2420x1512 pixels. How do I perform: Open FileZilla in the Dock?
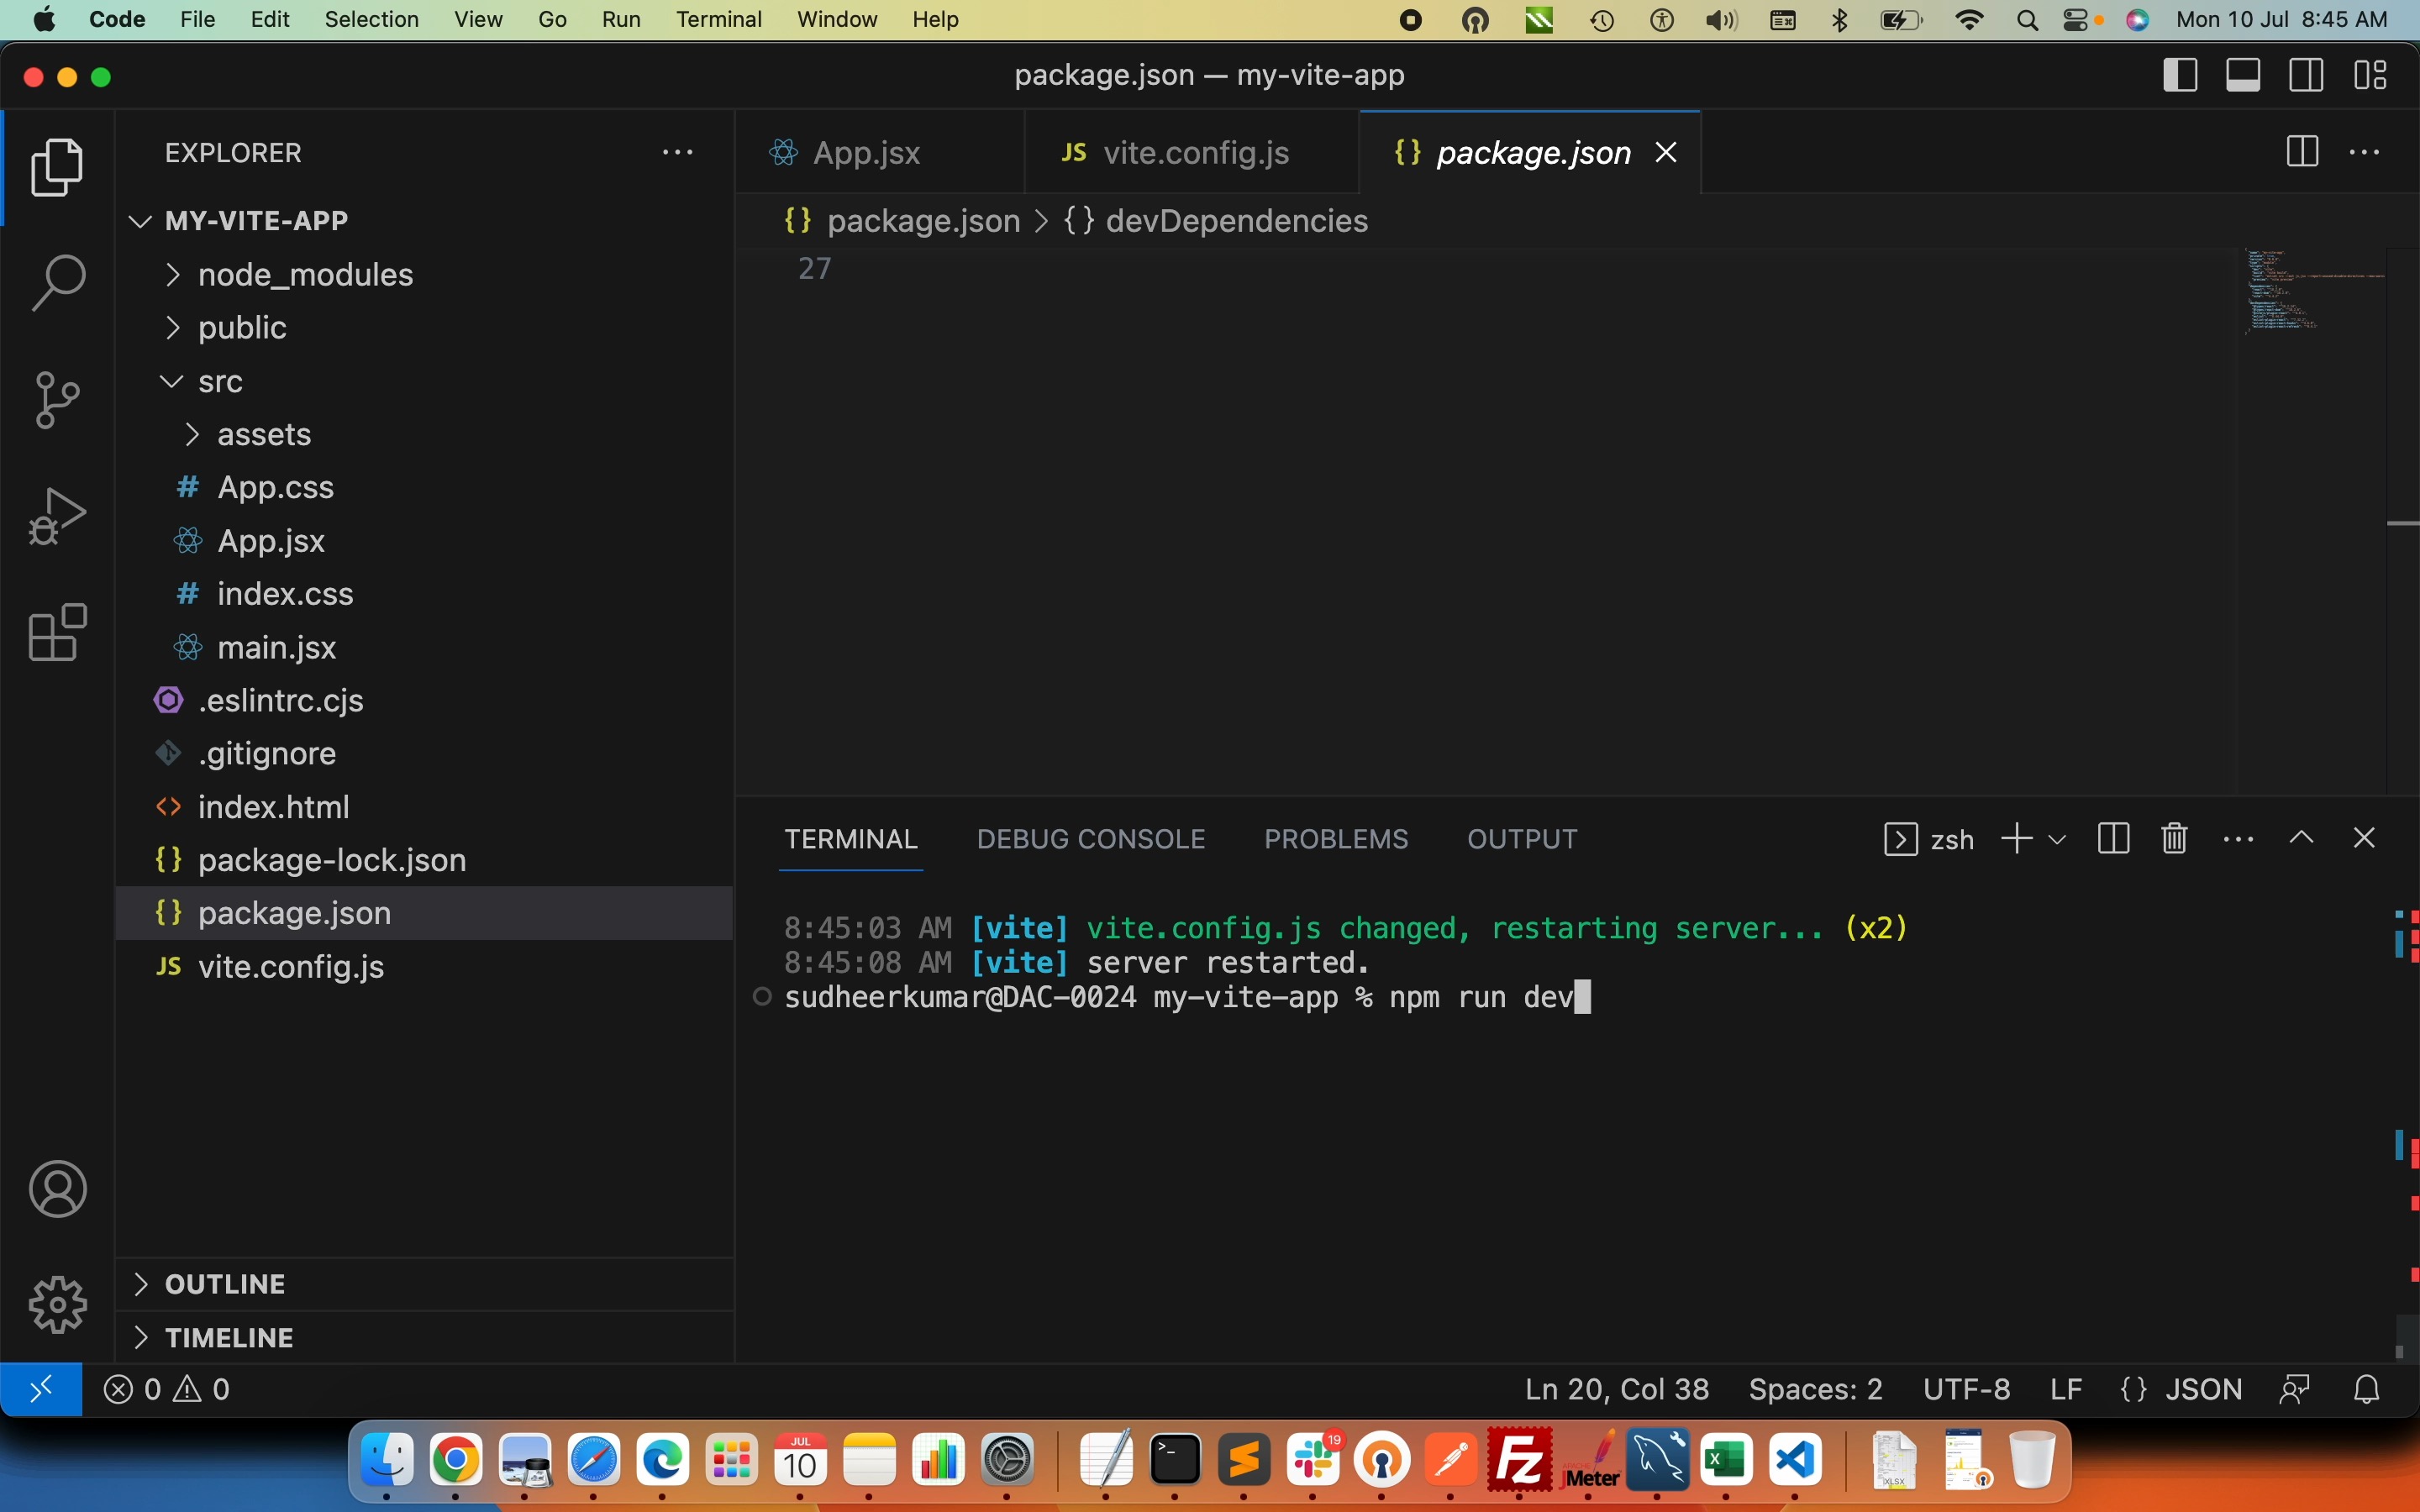(x=1520, y=1462)
